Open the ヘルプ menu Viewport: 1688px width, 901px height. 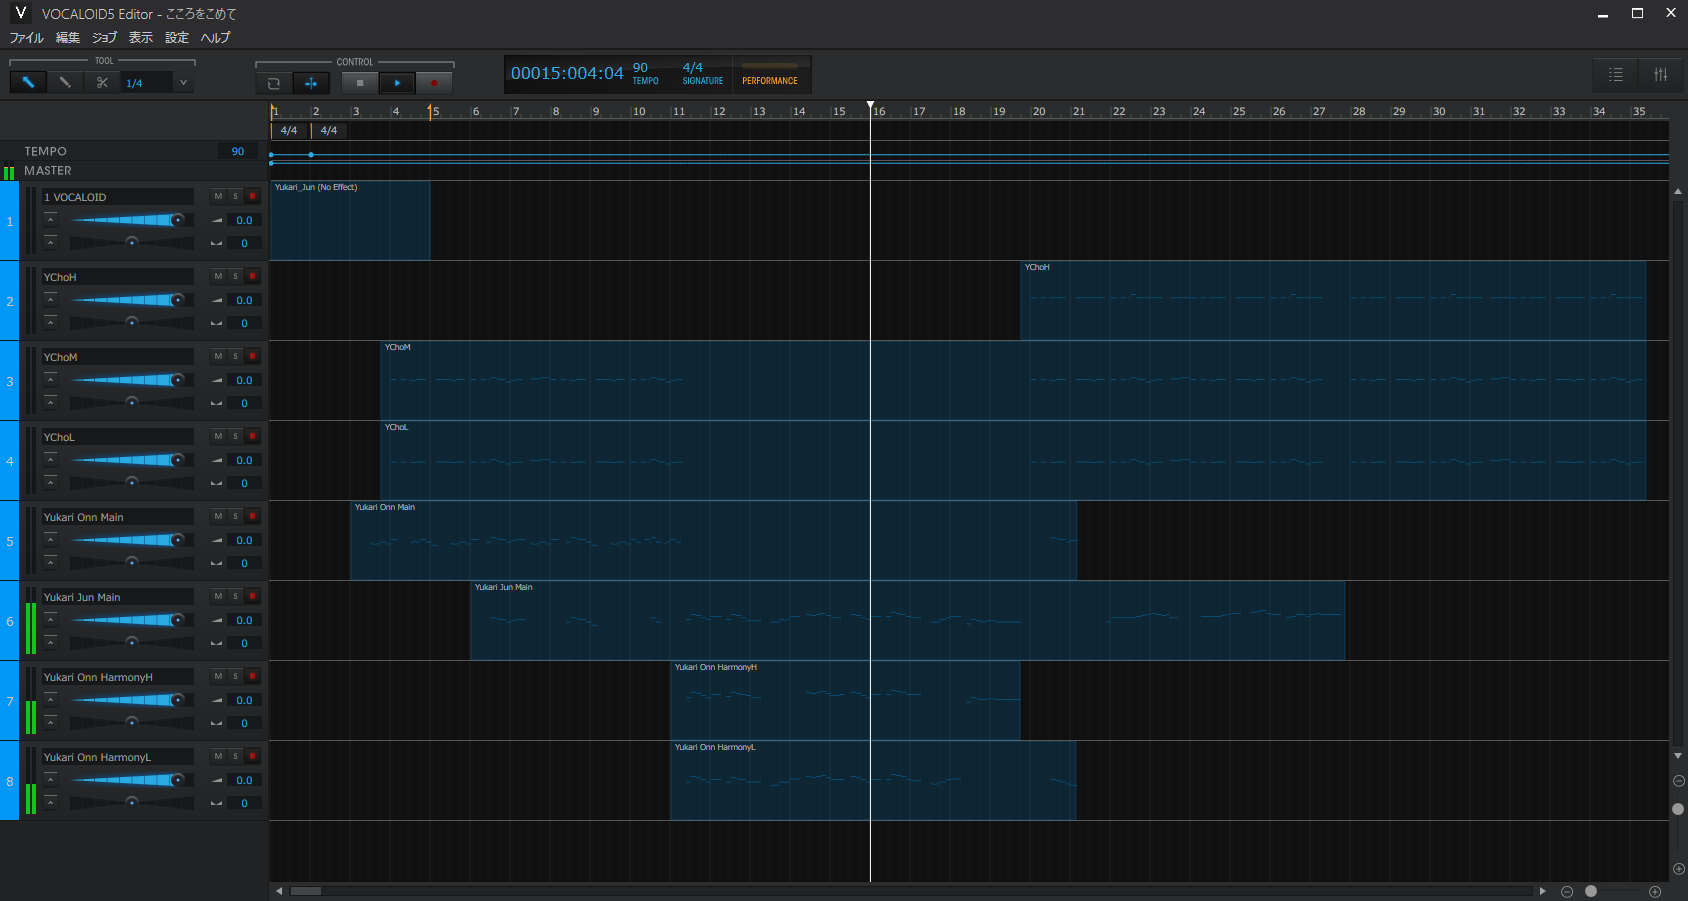215,38
